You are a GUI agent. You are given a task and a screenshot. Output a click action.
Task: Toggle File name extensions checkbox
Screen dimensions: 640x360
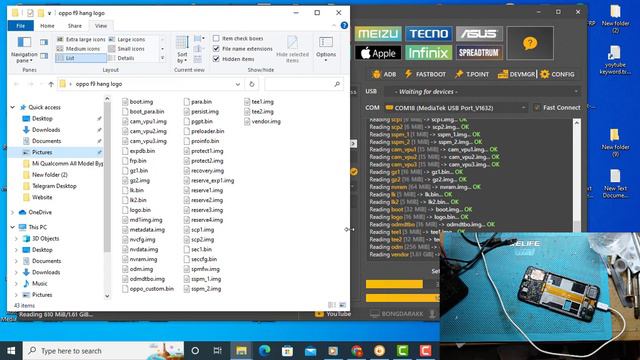tap(216, 49)
